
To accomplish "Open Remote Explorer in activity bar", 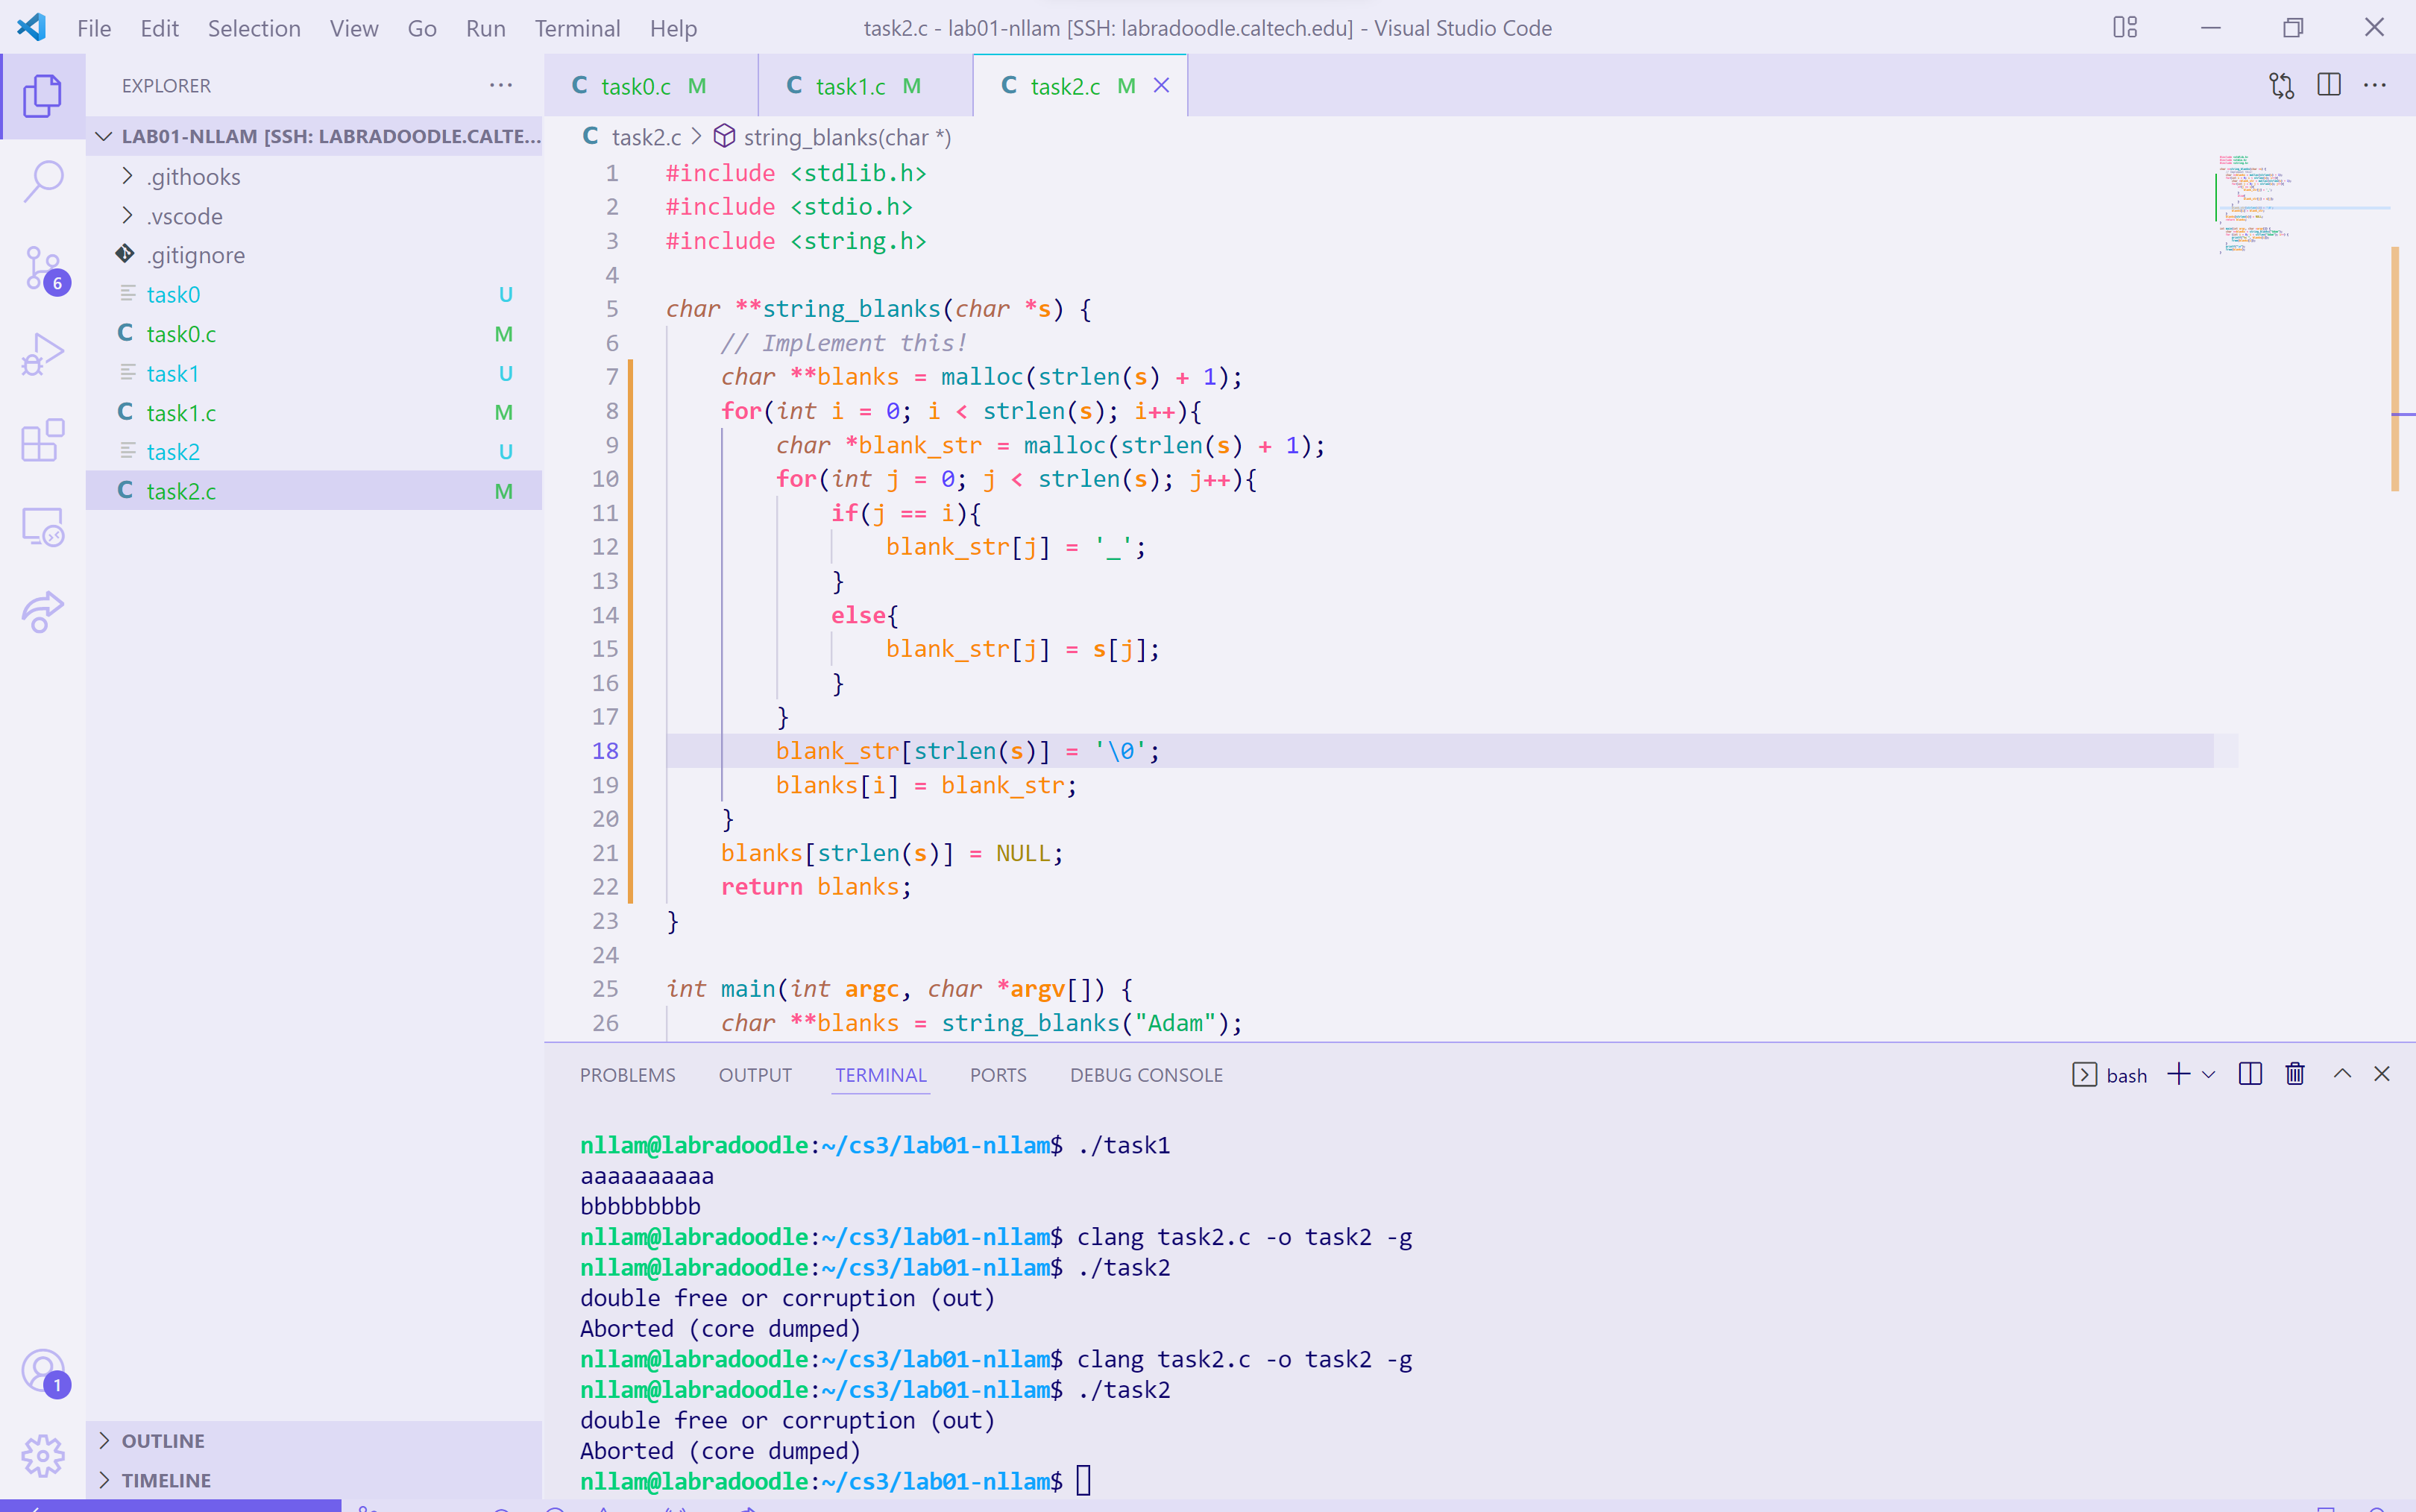I will [x=43, y=526].
